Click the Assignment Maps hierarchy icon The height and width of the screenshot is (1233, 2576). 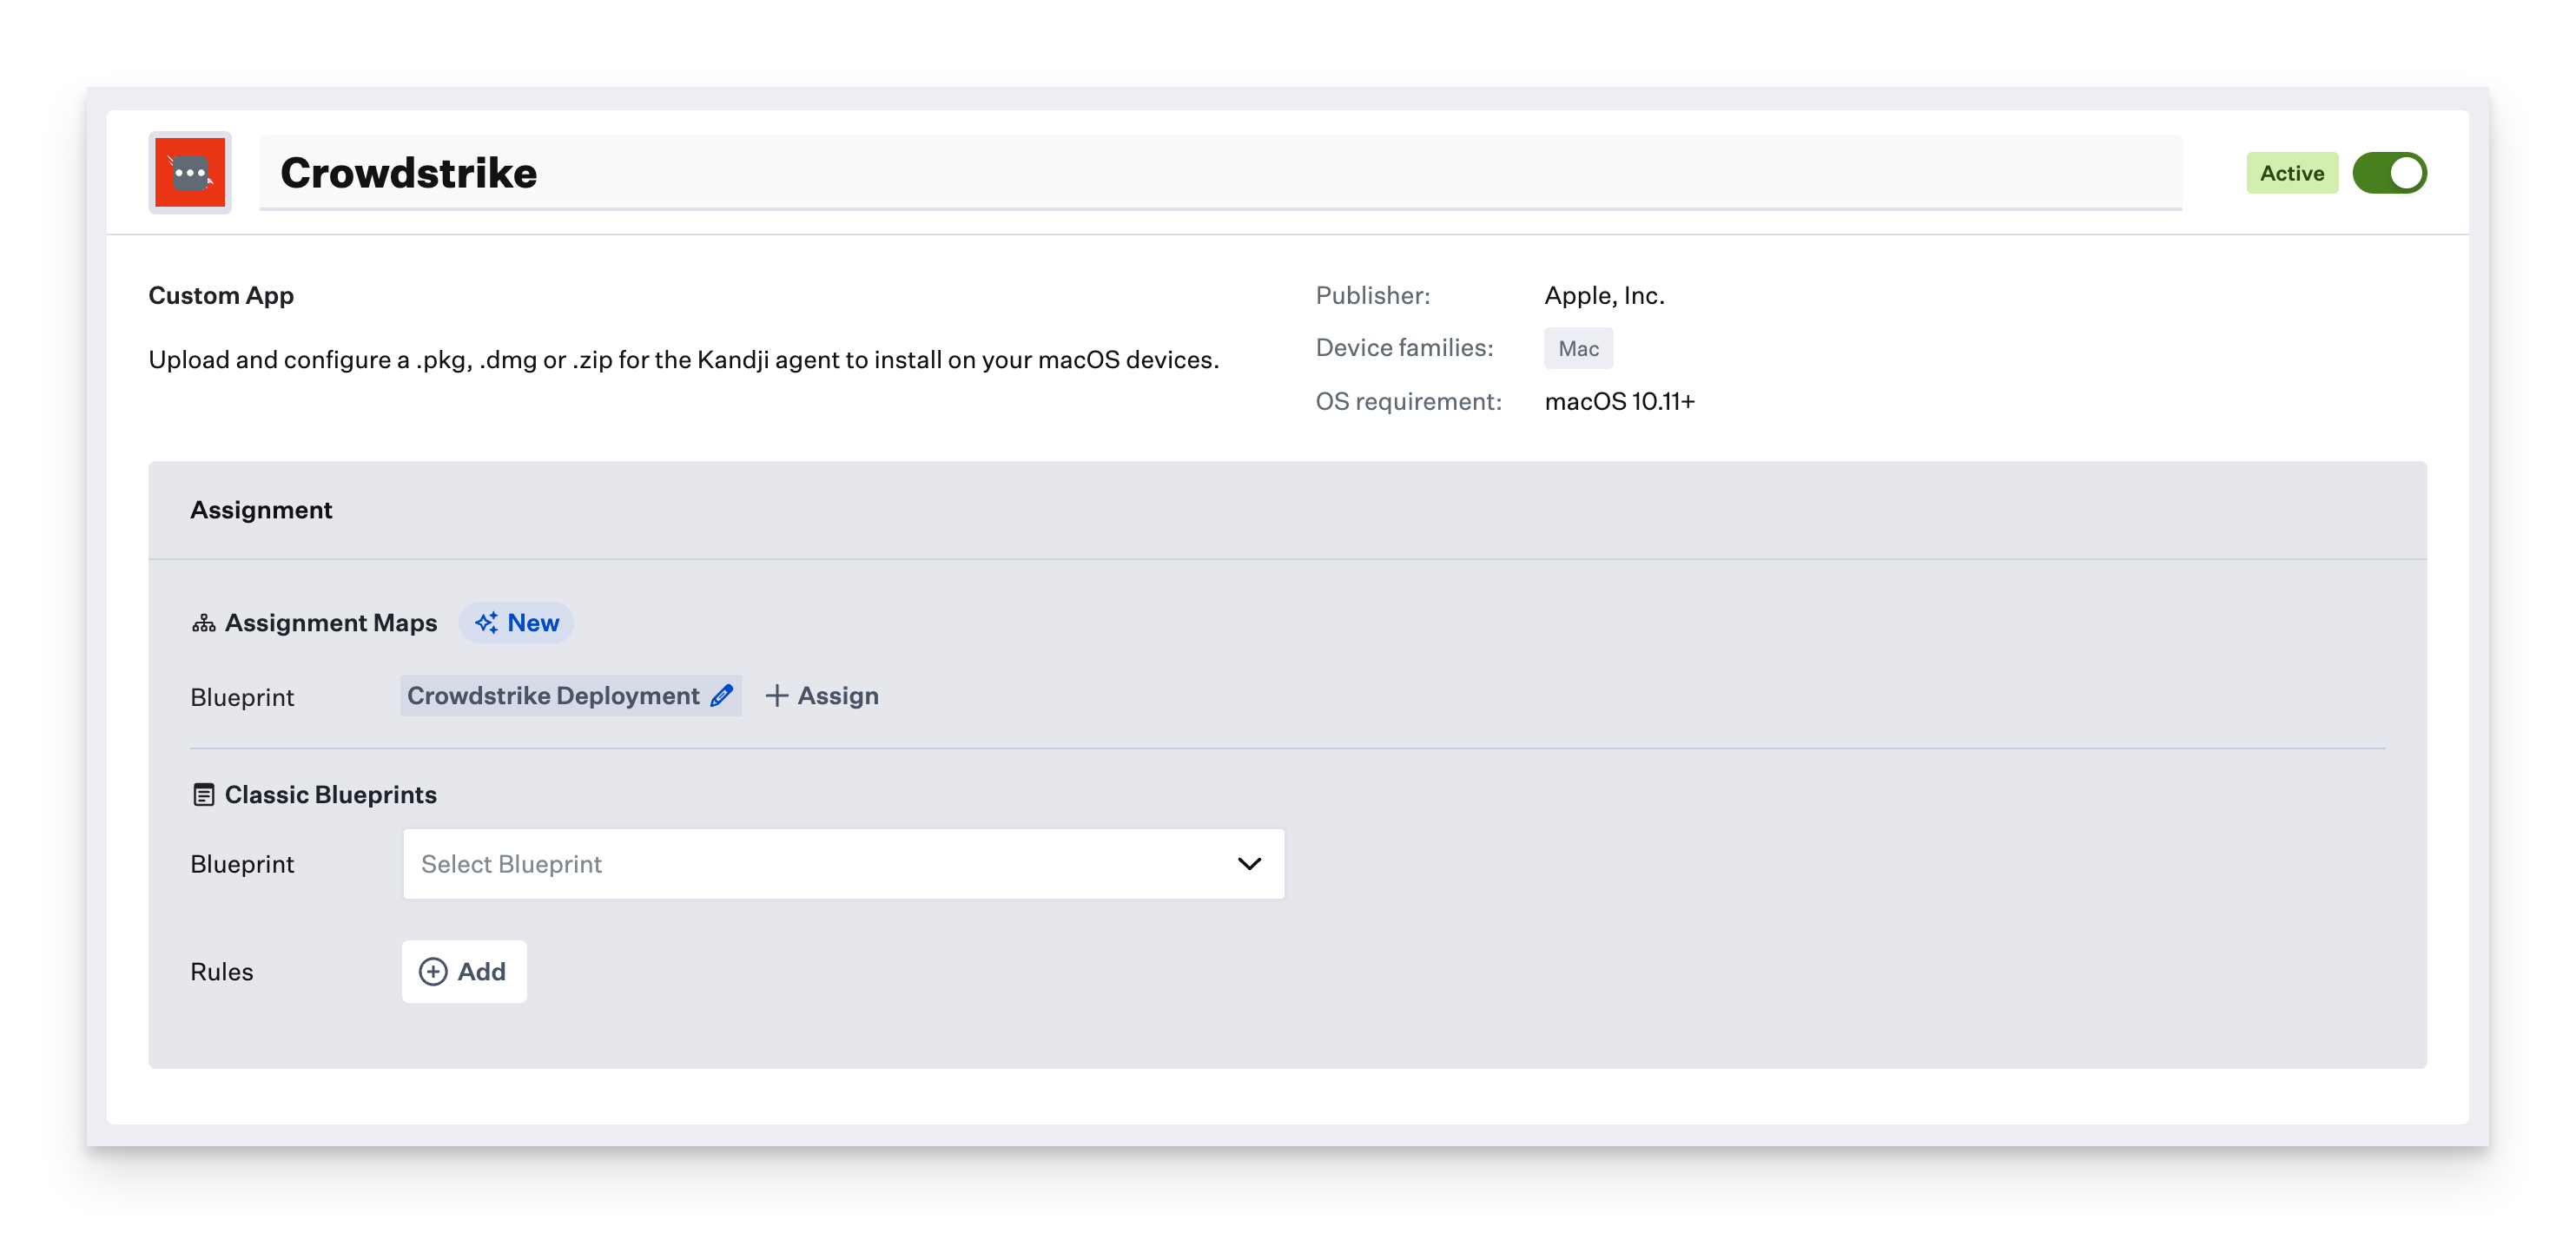[203, 624]
